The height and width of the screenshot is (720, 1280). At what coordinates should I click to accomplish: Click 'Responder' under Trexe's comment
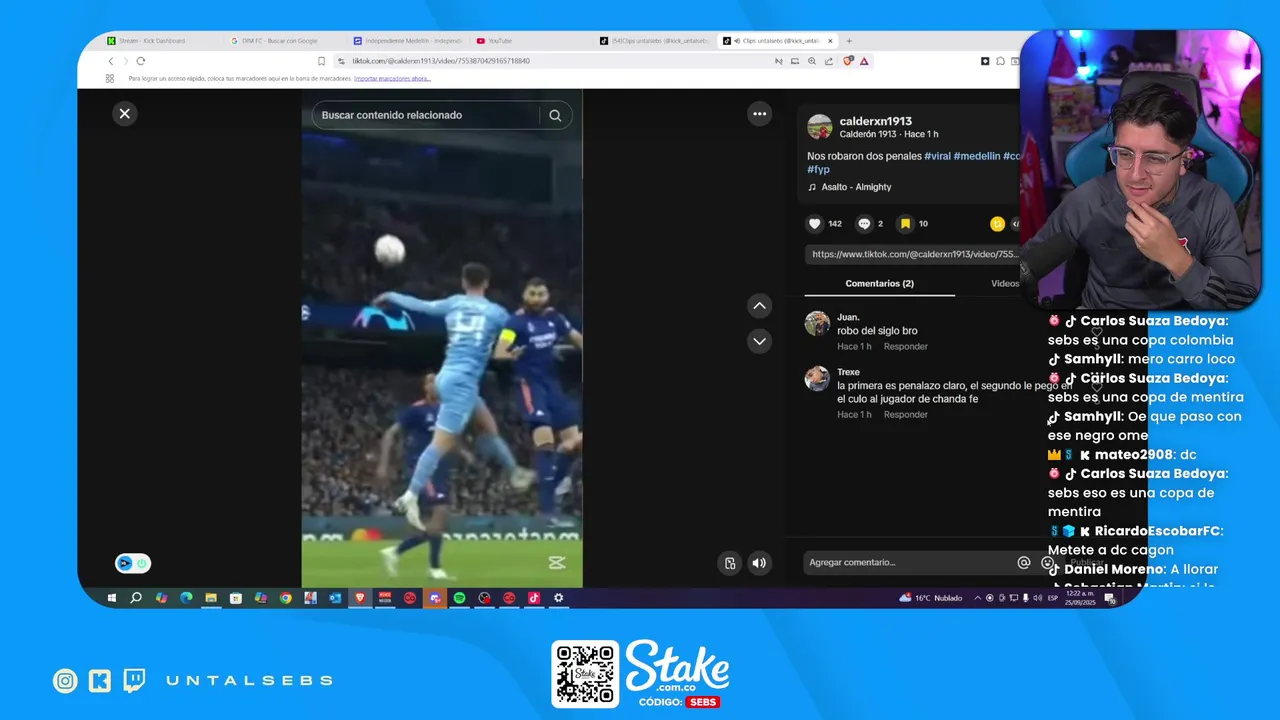[x=906, y=414]
